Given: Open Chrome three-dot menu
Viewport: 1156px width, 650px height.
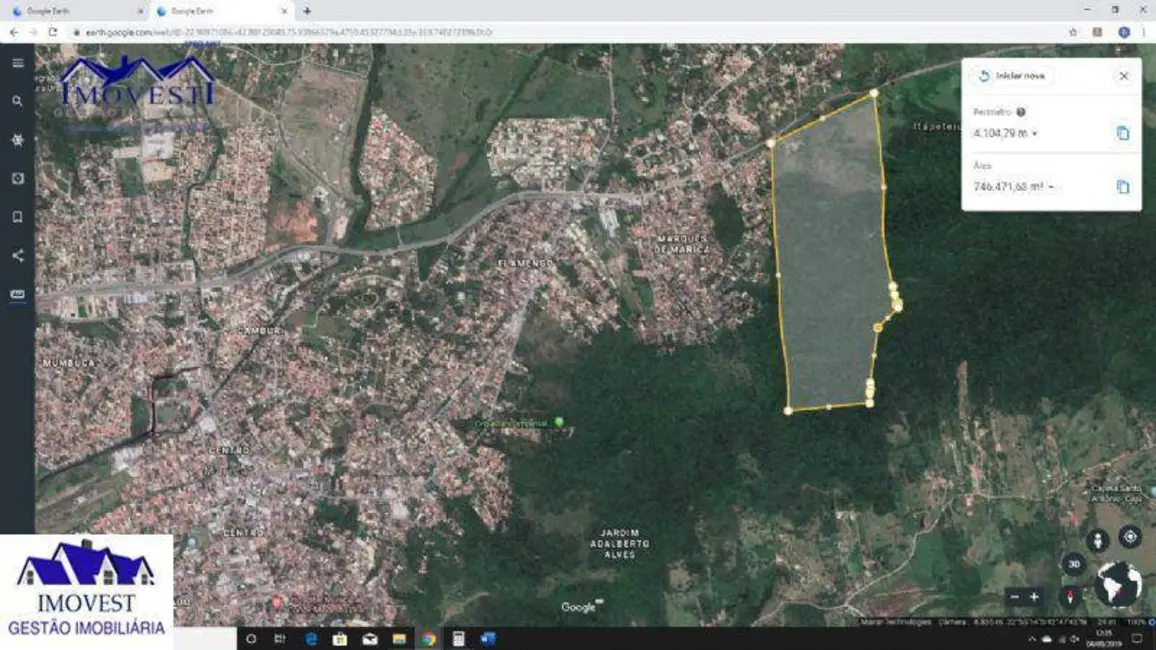Looking at the screenshot, I should point(1143,32).
